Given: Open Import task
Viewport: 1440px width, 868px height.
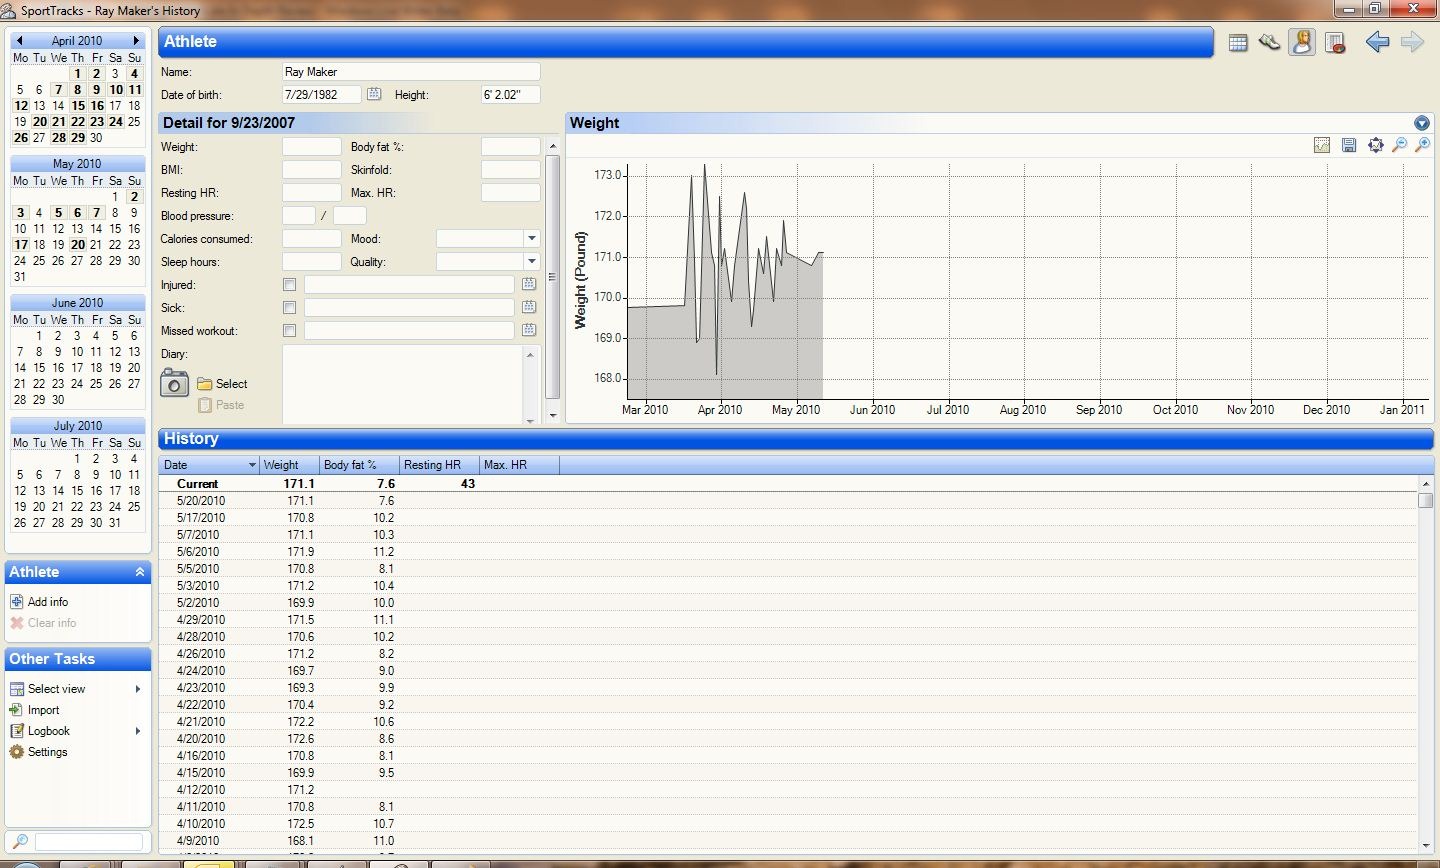Looking at the screenshot, I should [x=35, y=710].
